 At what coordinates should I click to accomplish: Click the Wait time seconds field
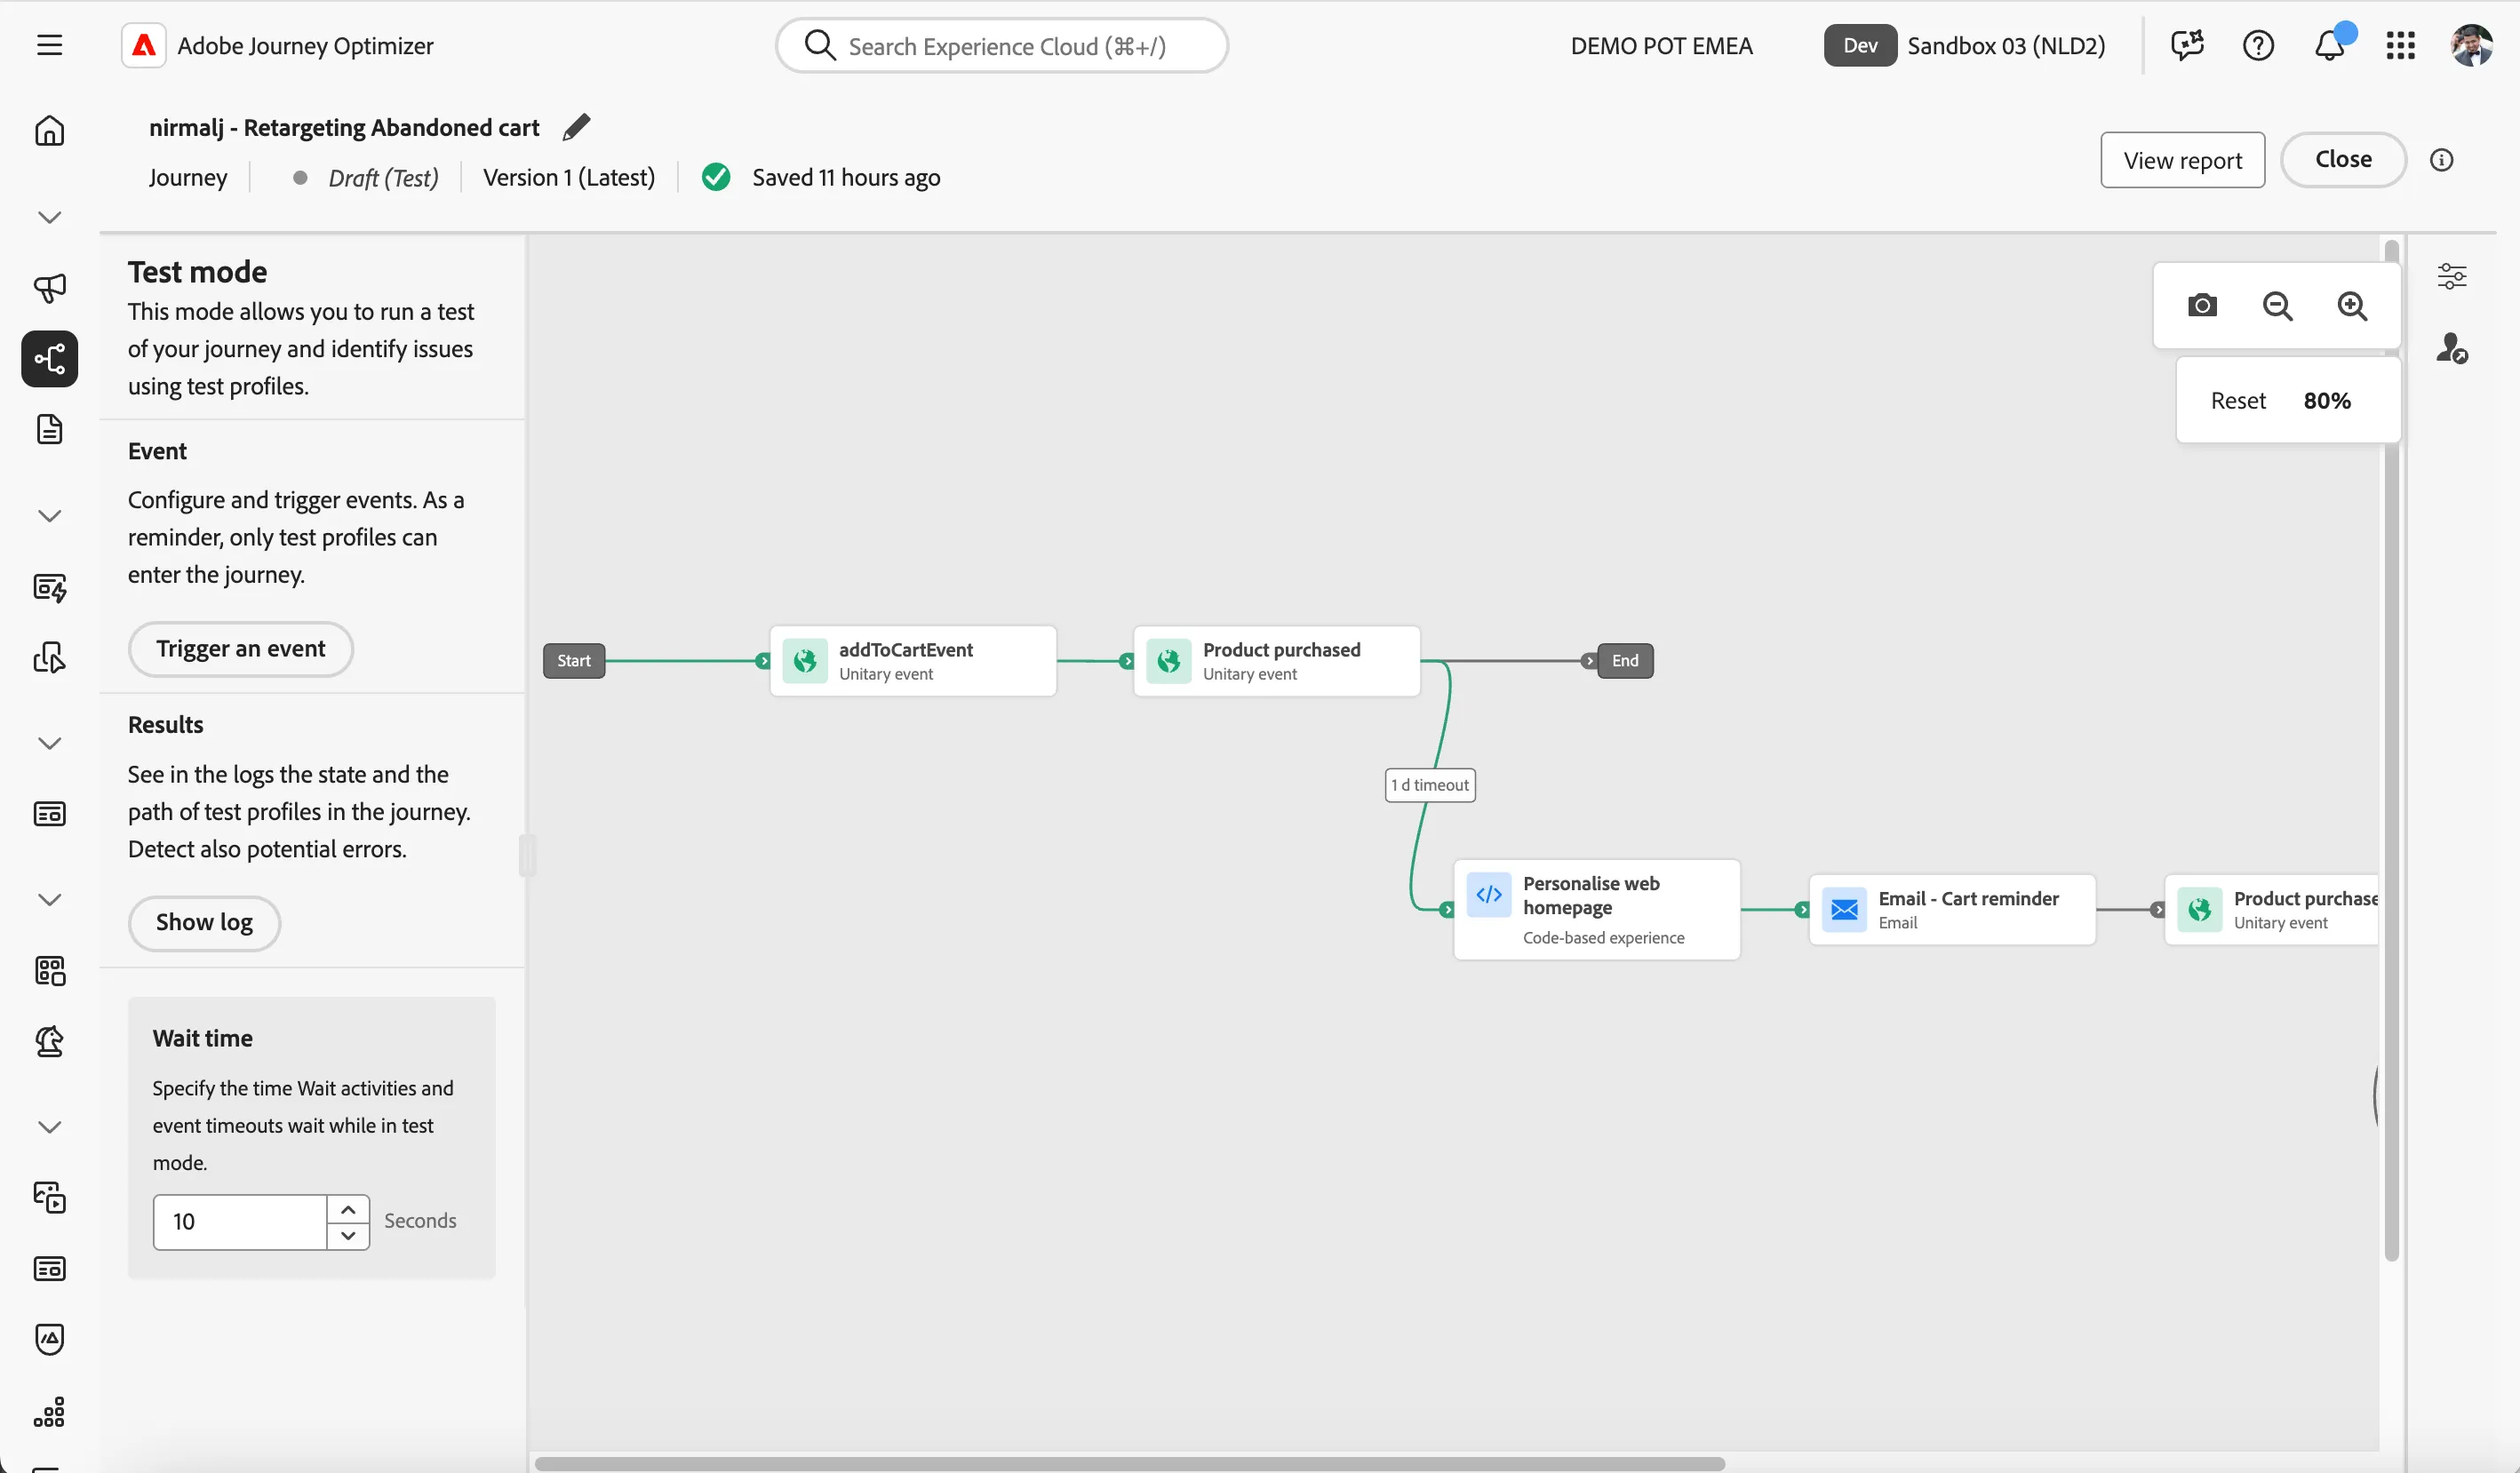240,1222
